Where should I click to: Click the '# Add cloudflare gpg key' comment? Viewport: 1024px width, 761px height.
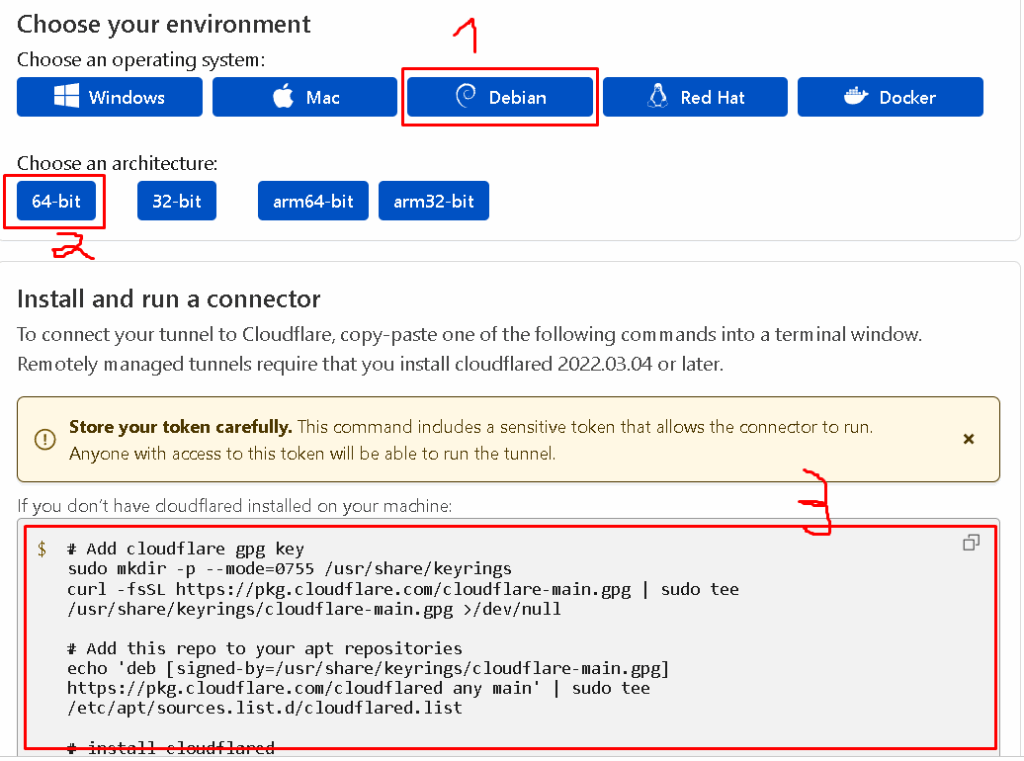[x=185, y=549]
